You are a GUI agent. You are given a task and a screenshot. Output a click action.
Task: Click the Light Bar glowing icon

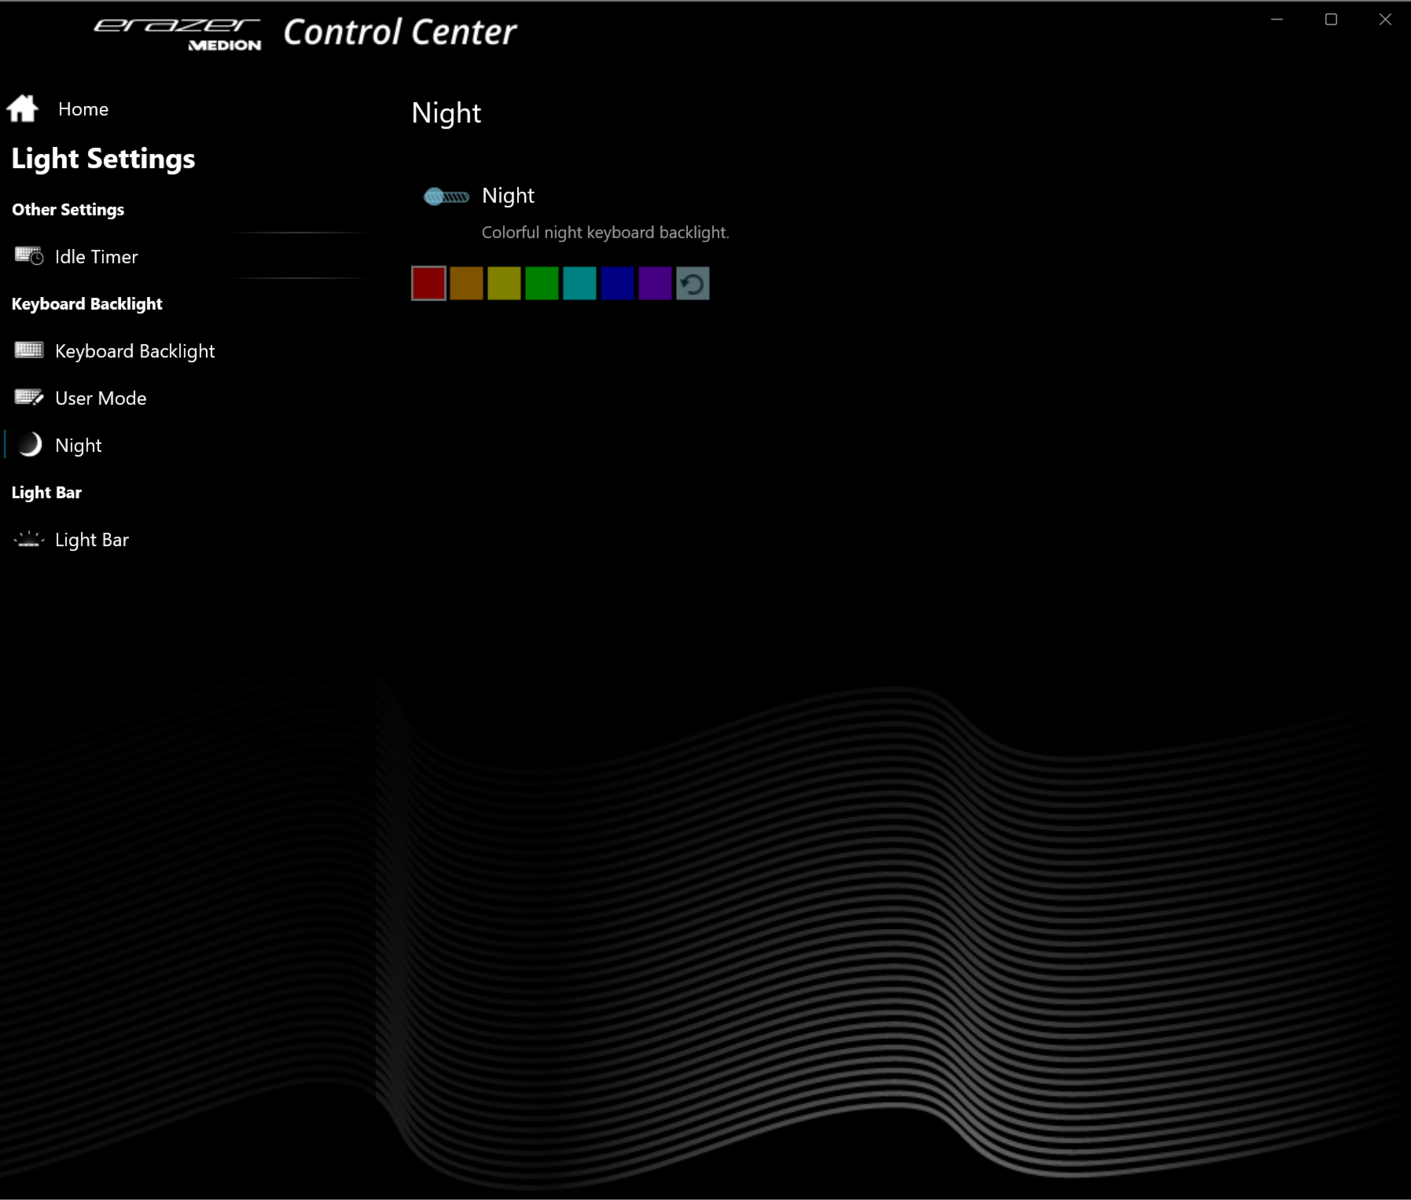click(x=29, y=540)
